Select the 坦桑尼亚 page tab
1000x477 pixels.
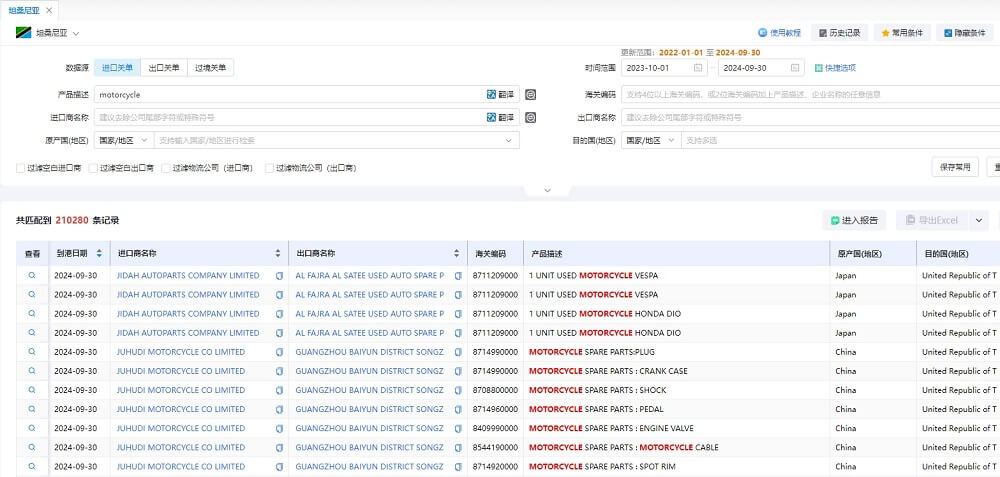(x=24, y=10)
